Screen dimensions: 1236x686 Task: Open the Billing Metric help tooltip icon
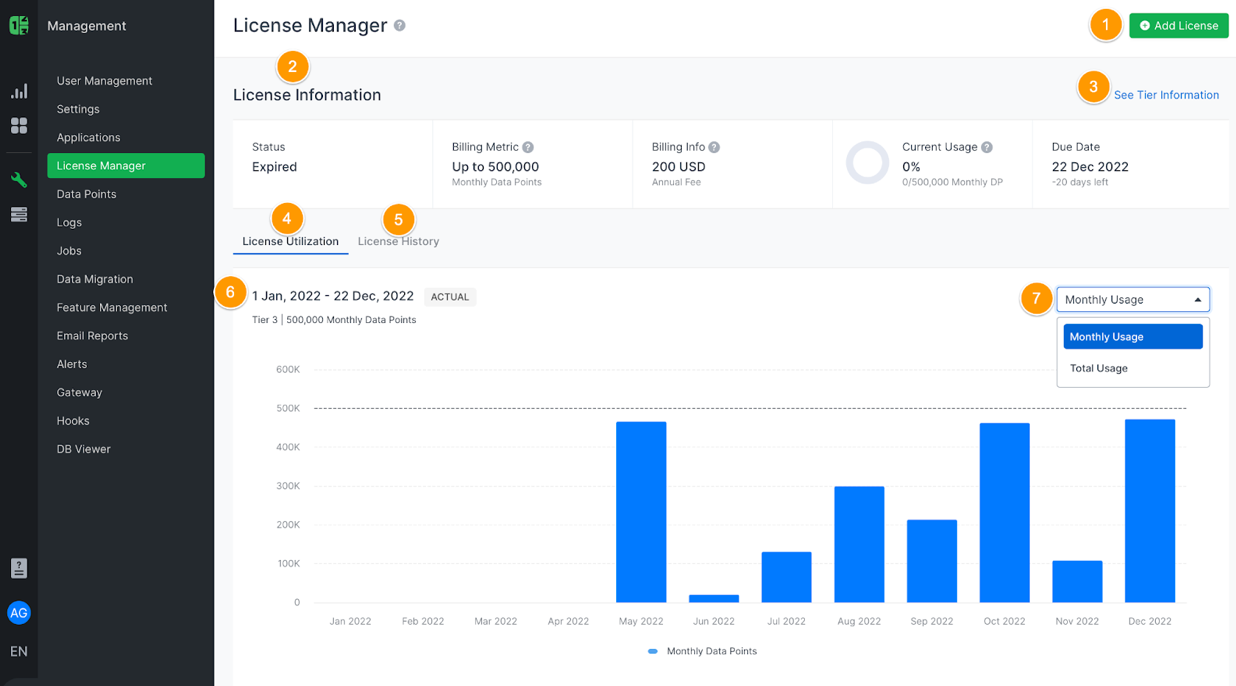[527, 146]
